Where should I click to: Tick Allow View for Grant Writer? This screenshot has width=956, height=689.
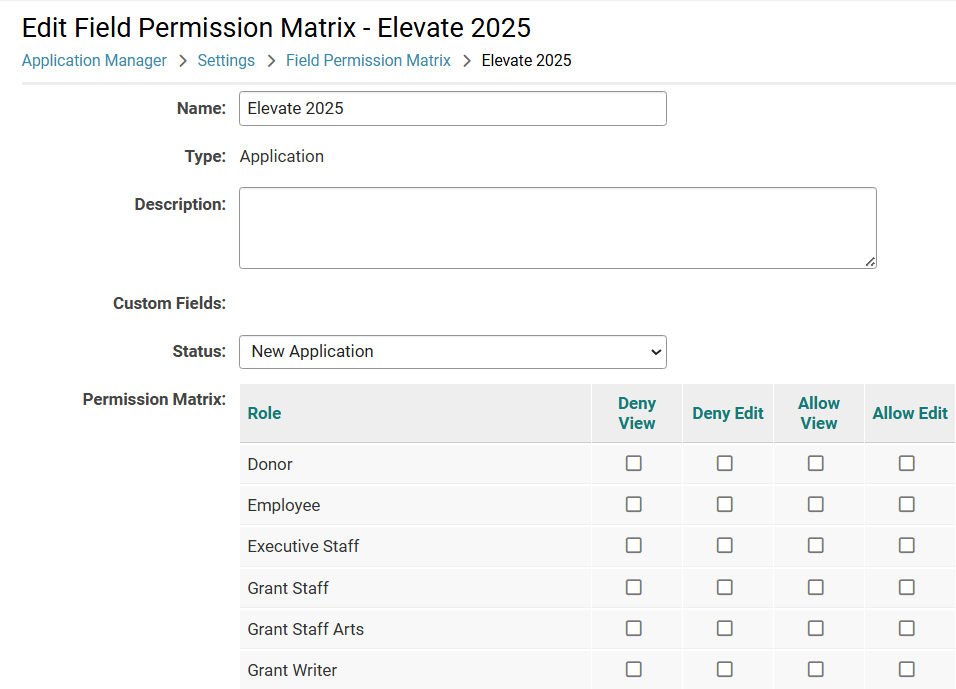pyautogui.click(x=816, y=669)
